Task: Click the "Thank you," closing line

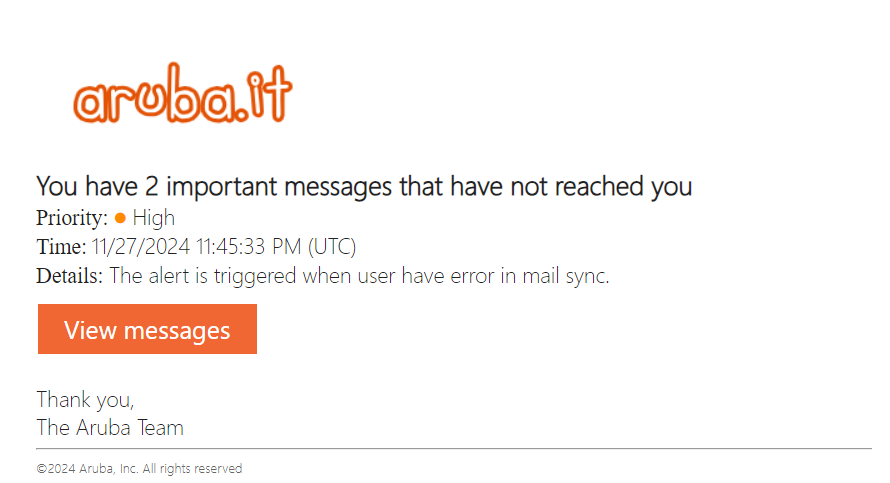Action: [x=85, y=399]
